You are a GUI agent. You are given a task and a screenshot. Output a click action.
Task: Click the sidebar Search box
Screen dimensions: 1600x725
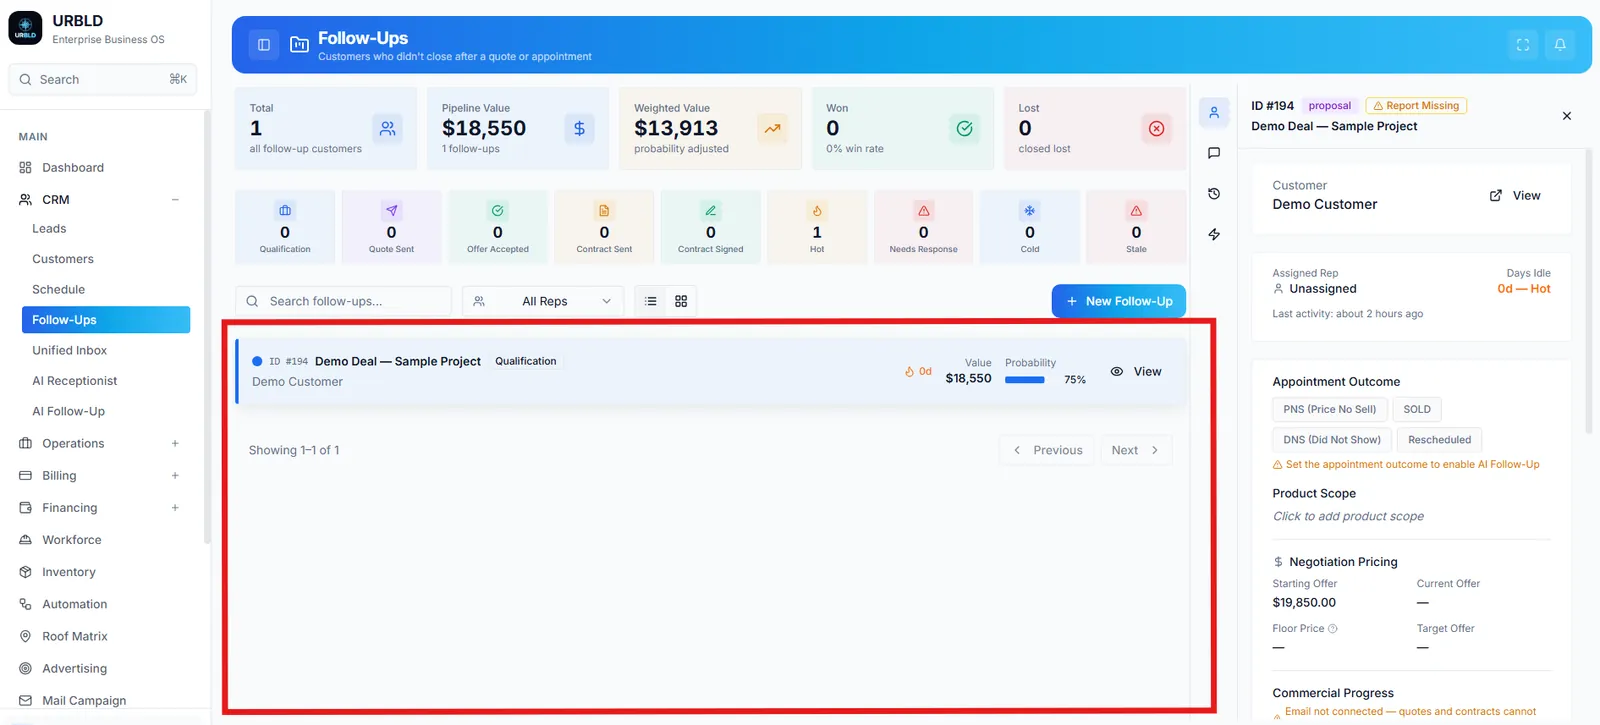[x=103, y=80]
